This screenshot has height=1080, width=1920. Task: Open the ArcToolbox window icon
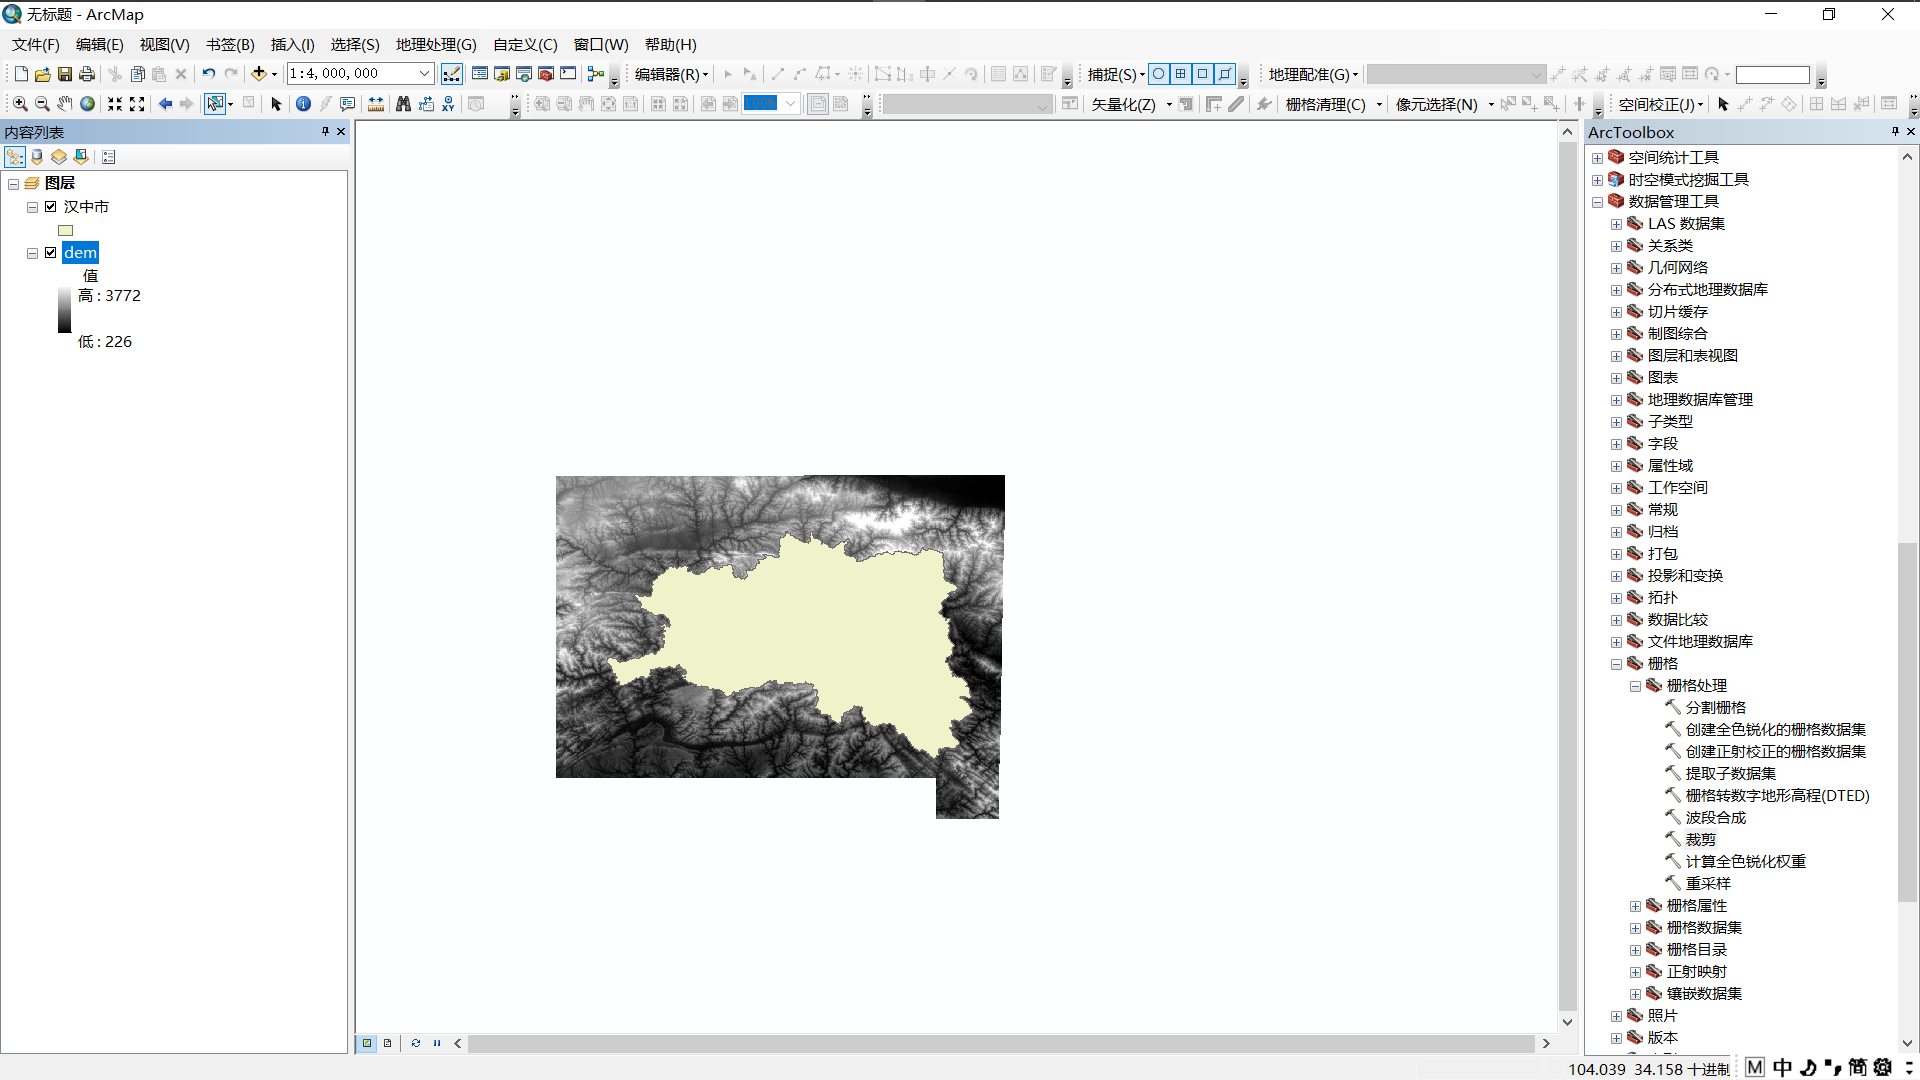pyautogui.click(x=546, y=74)
